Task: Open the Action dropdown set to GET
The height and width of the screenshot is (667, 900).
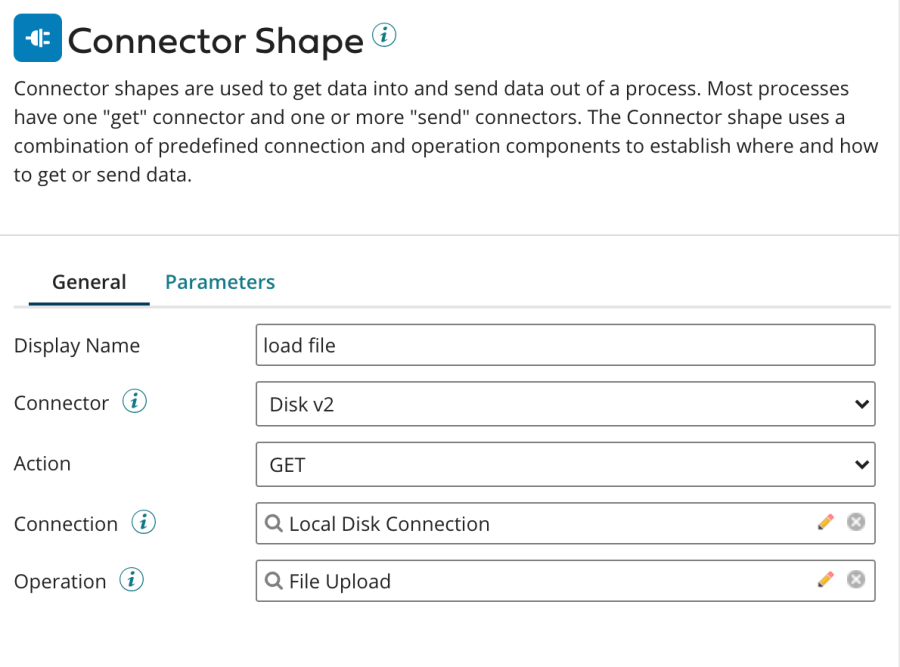Action: [565, 465]
